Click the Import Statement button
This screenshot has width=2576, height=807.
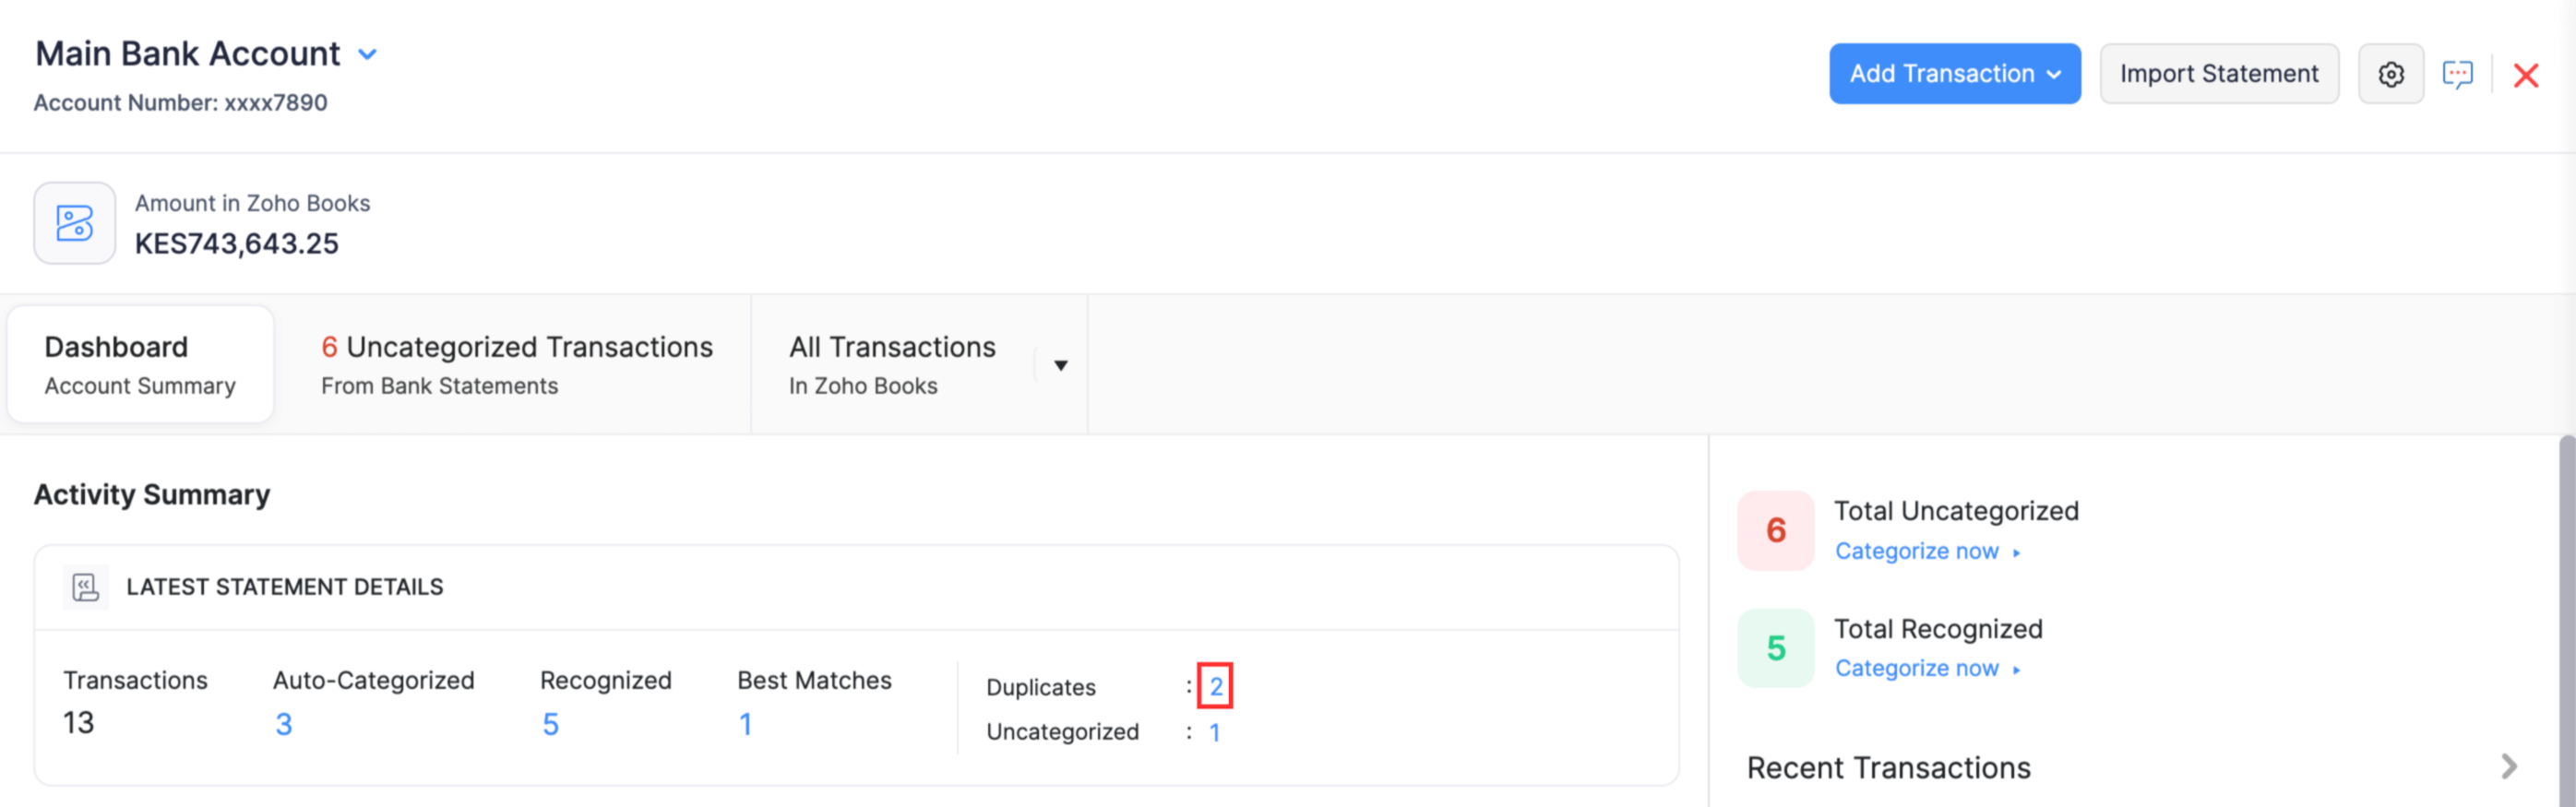click(2218, 74)
